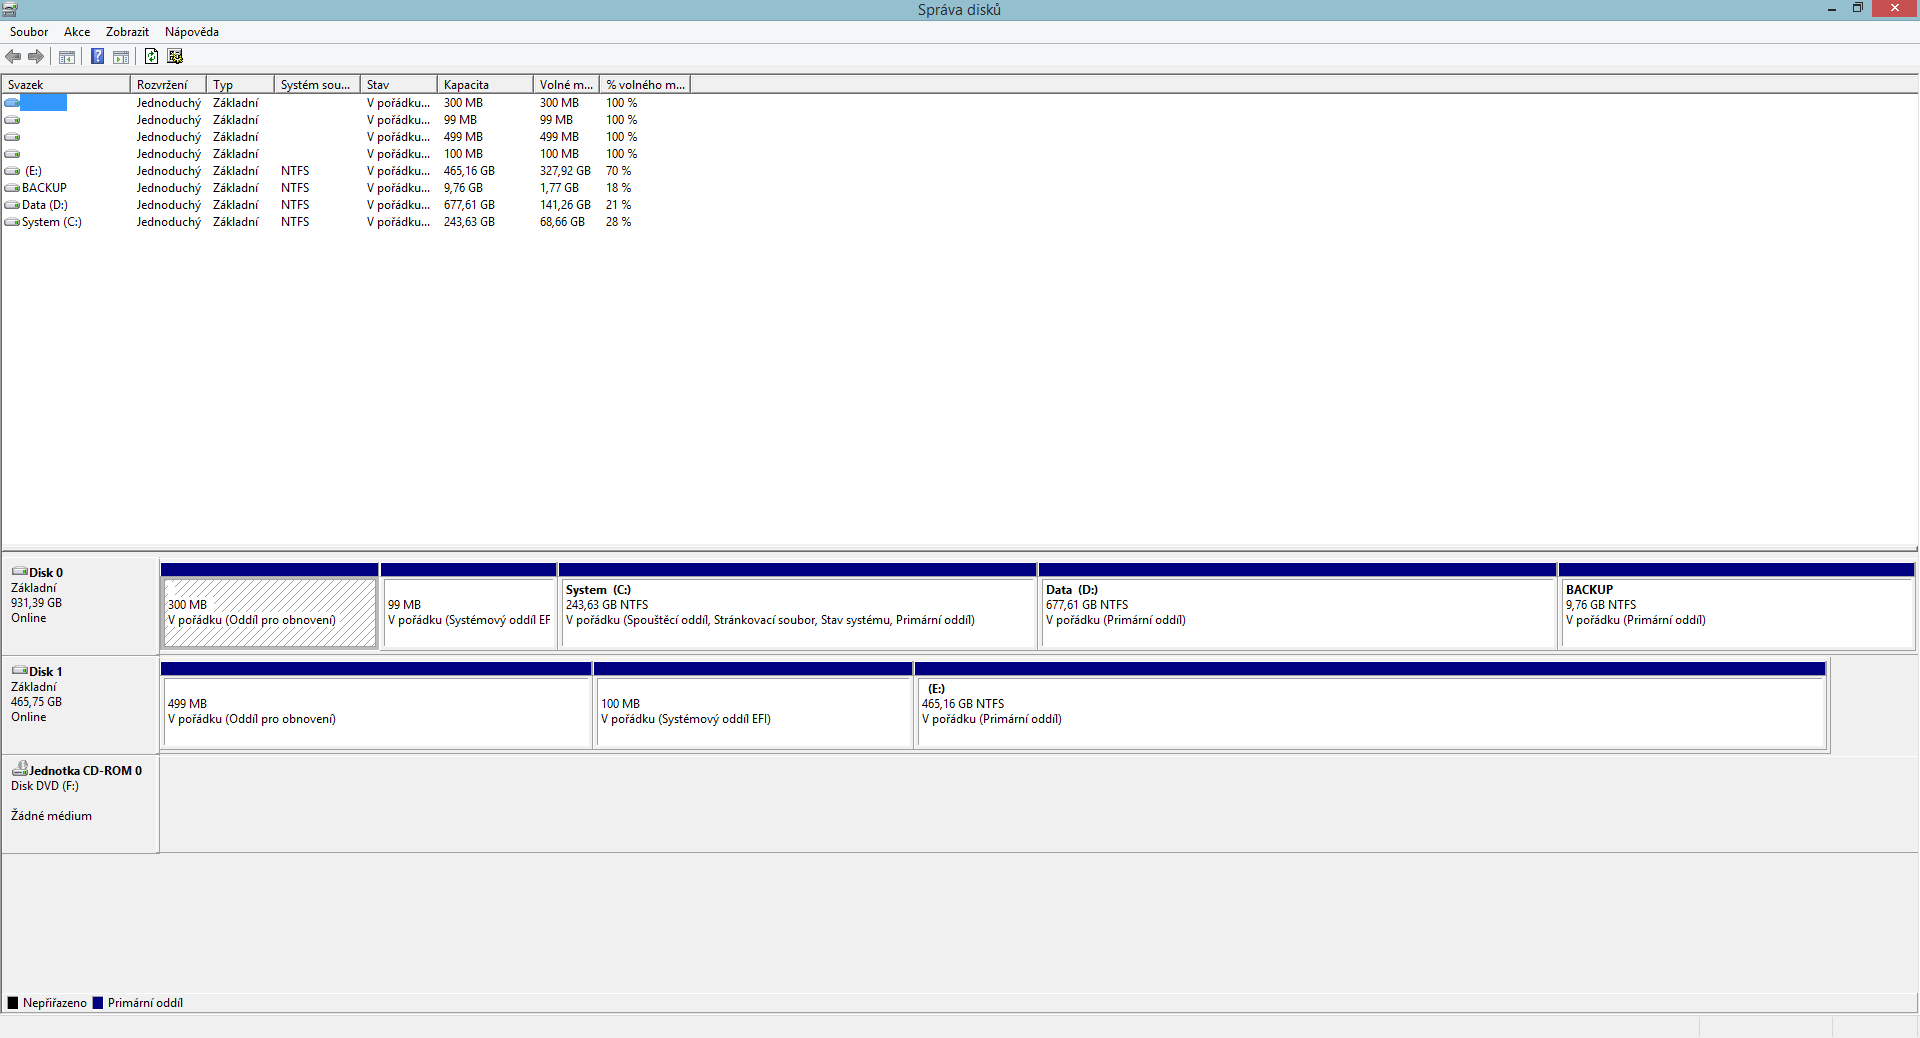This screenshot has height=1038, width=1920.
Task: Toggle the action pane toolbar icon
Action: 121,57
